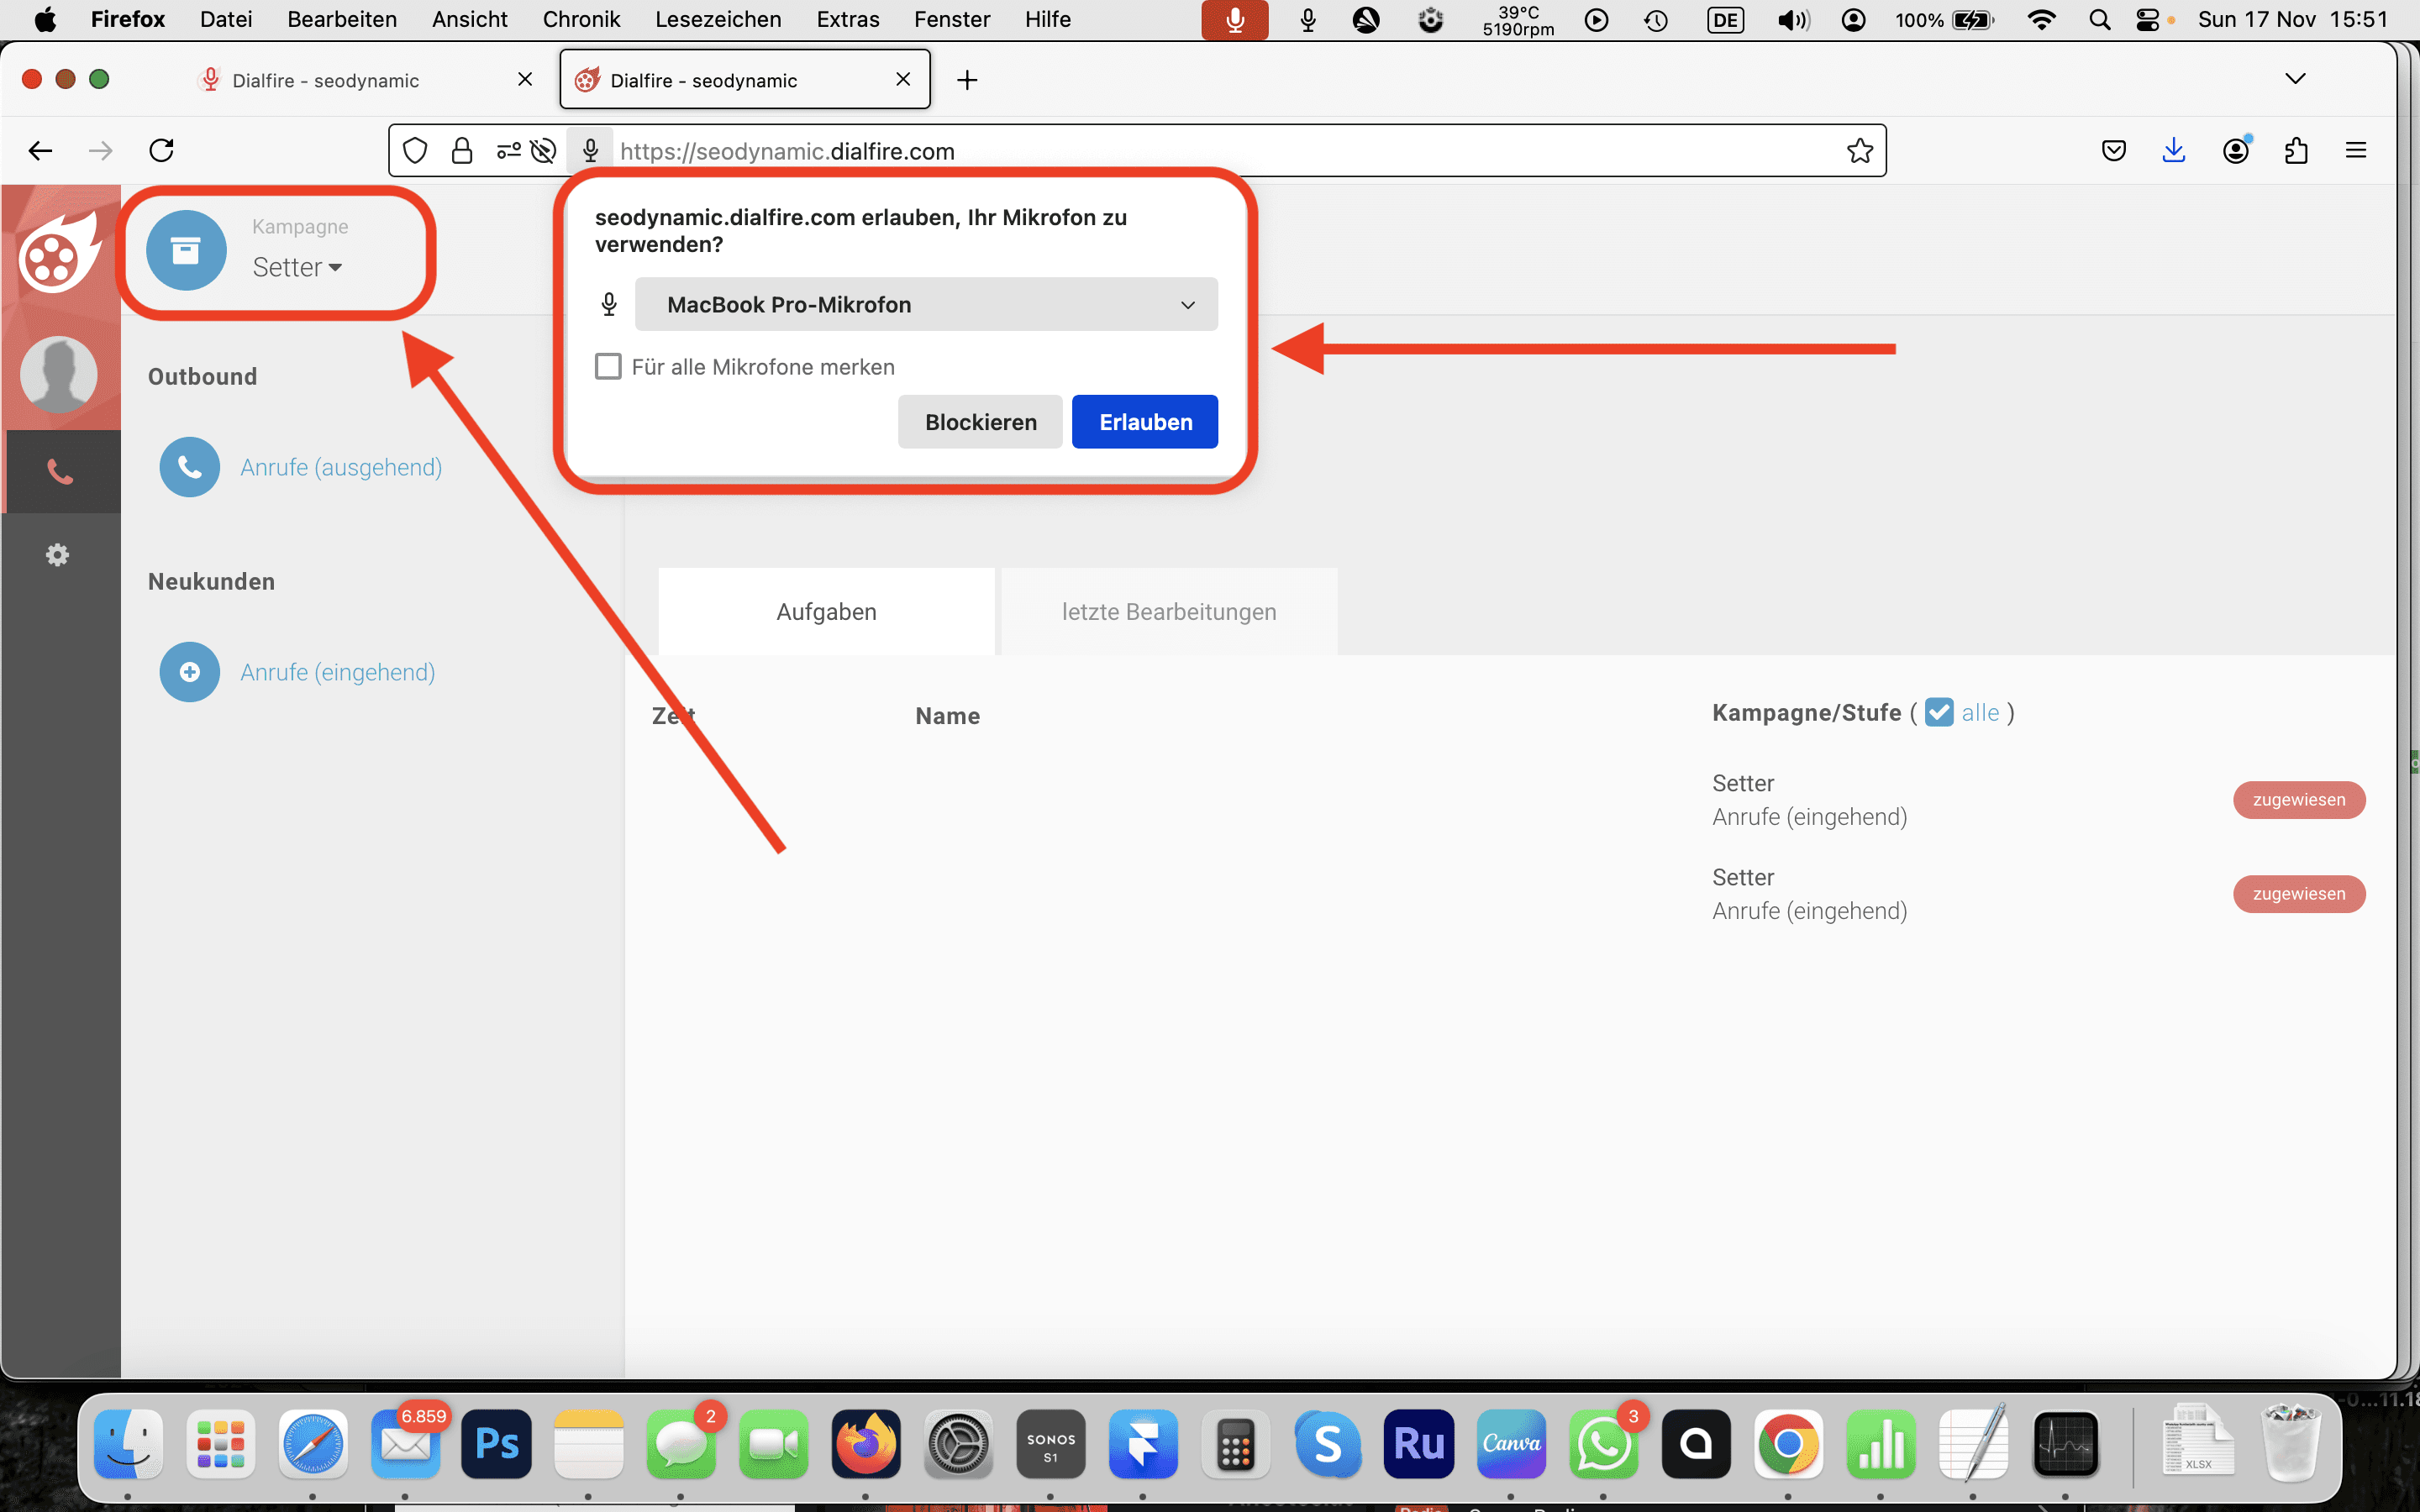
Task: Open 'Anrufe (ausgehend)' link
Action: click(x=341, y=467)
